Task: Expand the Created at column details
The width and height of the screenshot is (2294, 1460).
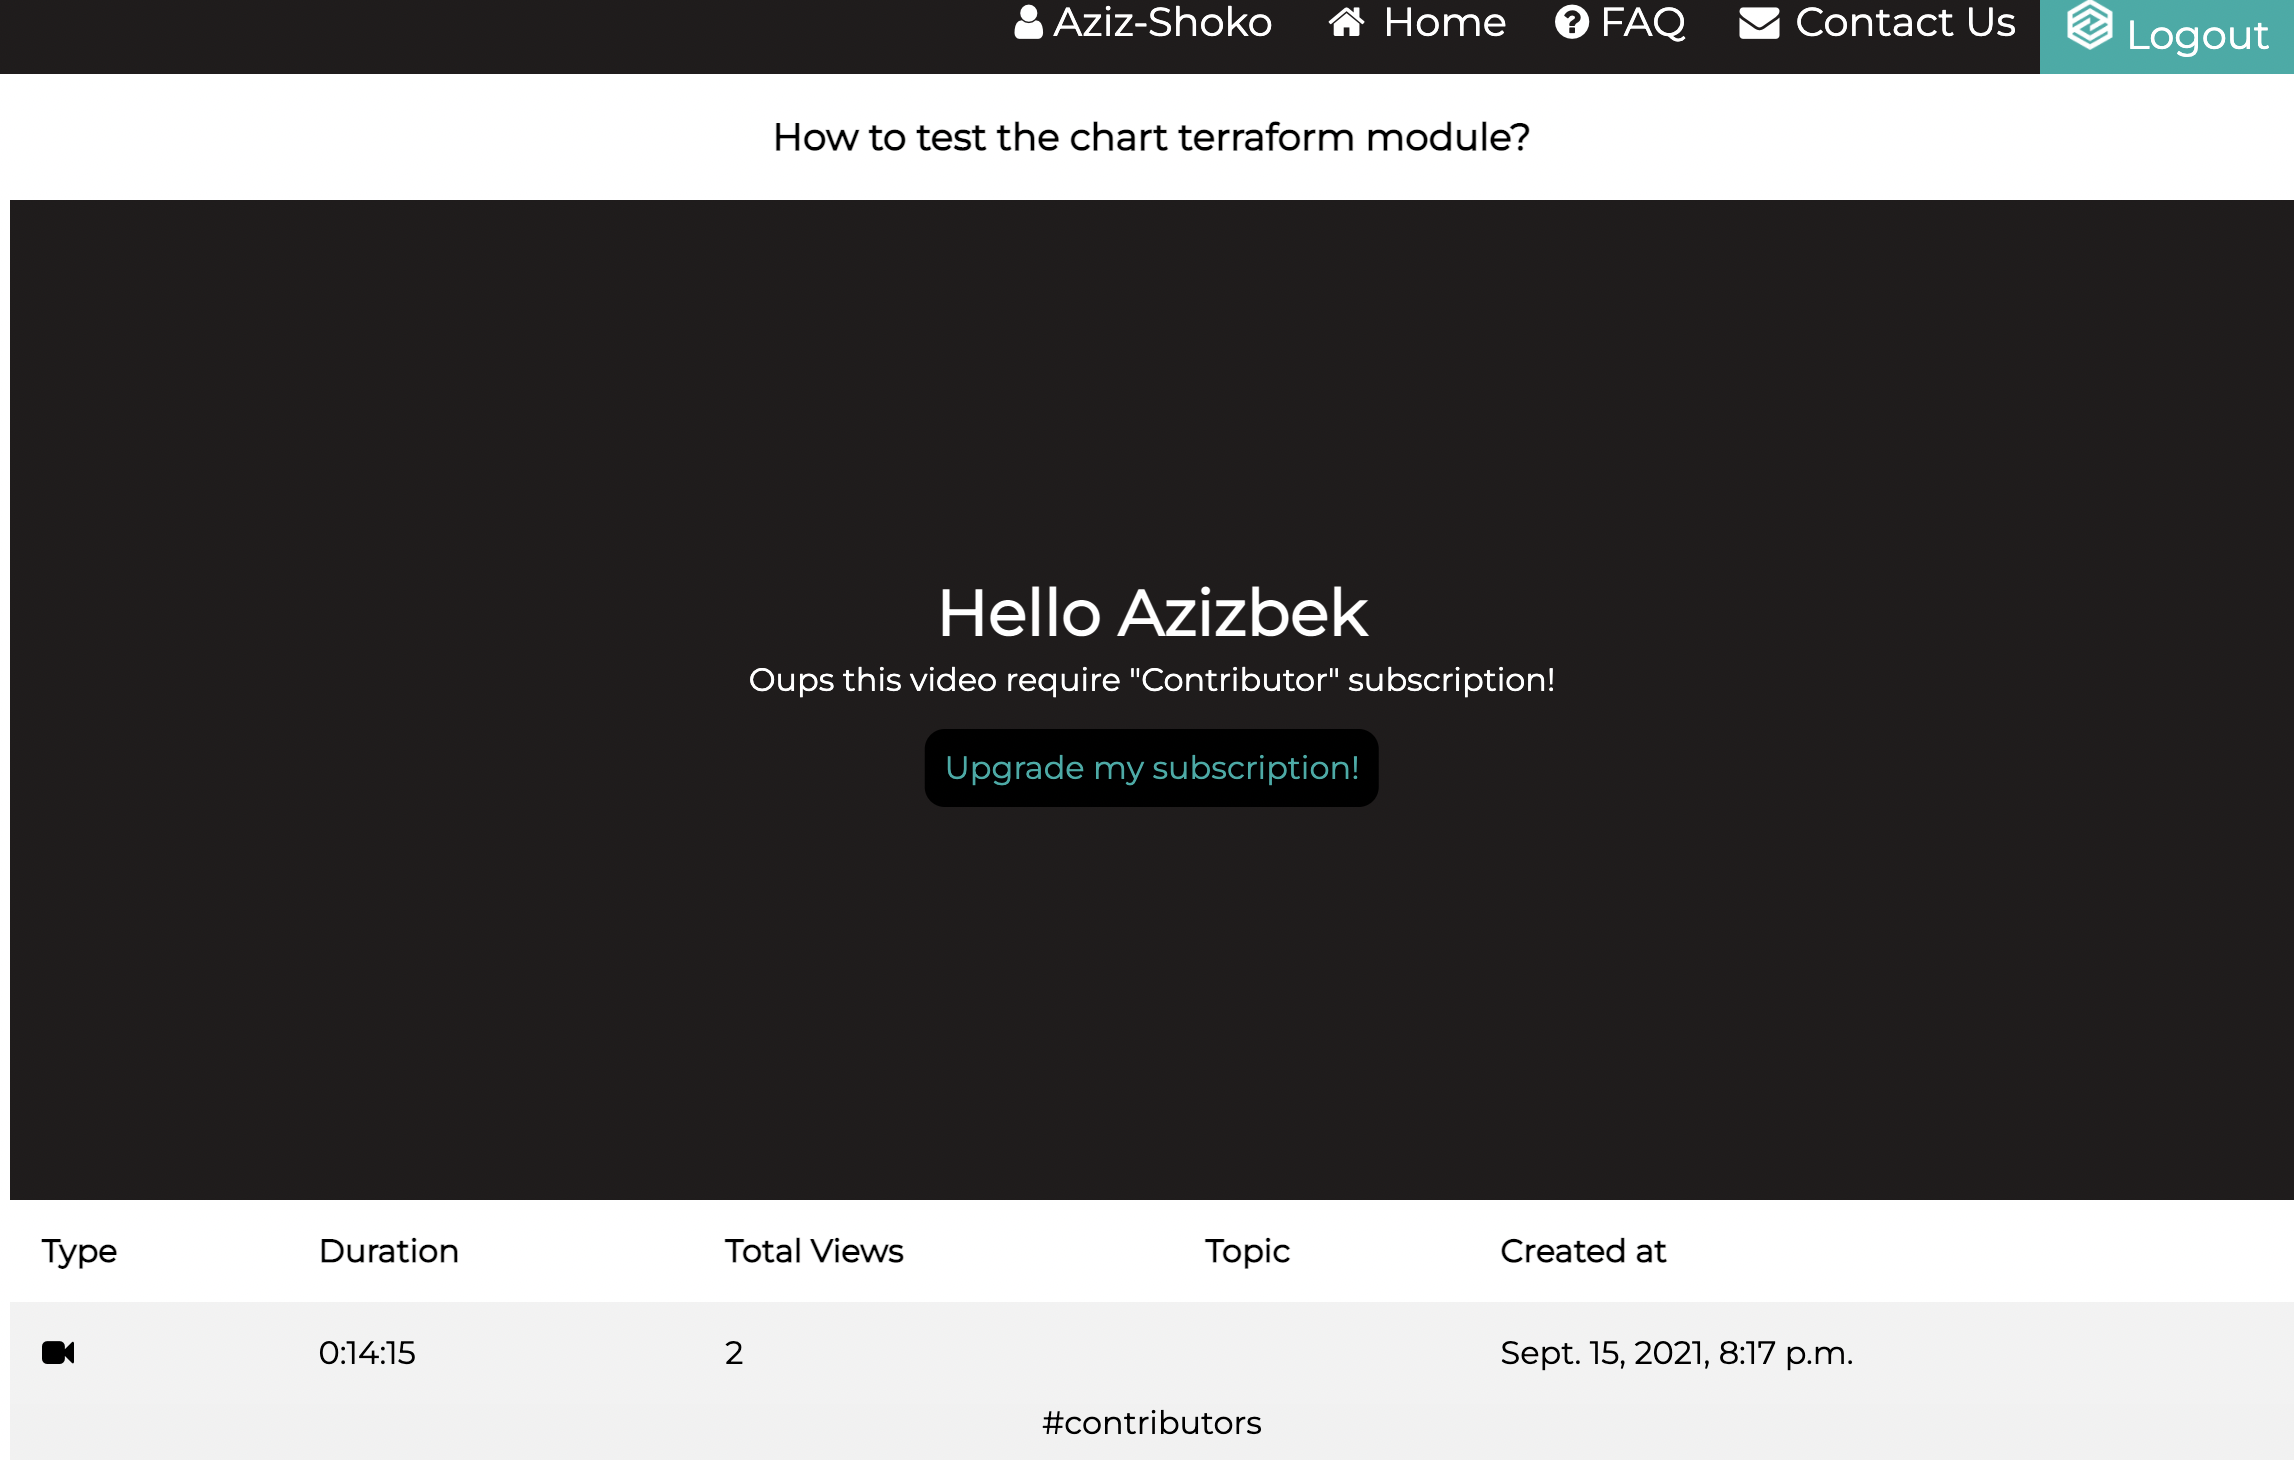Action: pyautogui.click(x=1583, y=1251)
